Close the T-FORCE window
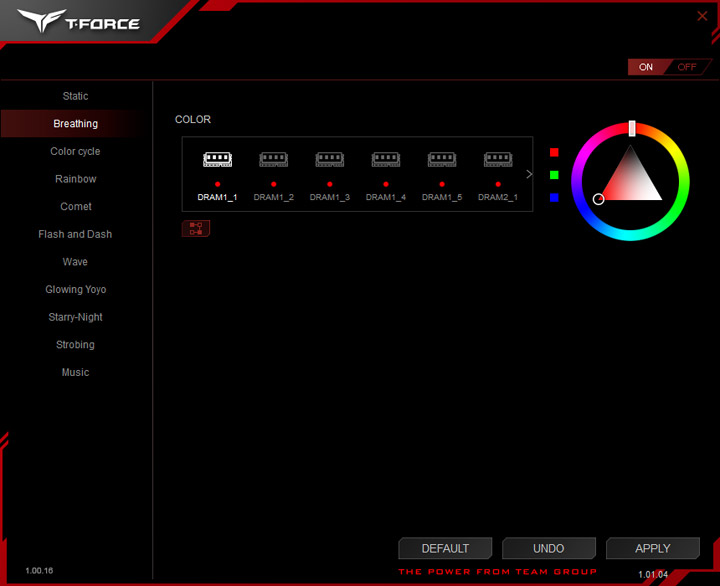Viewport: 720px width, 586px height. click(x=702, y=16)
